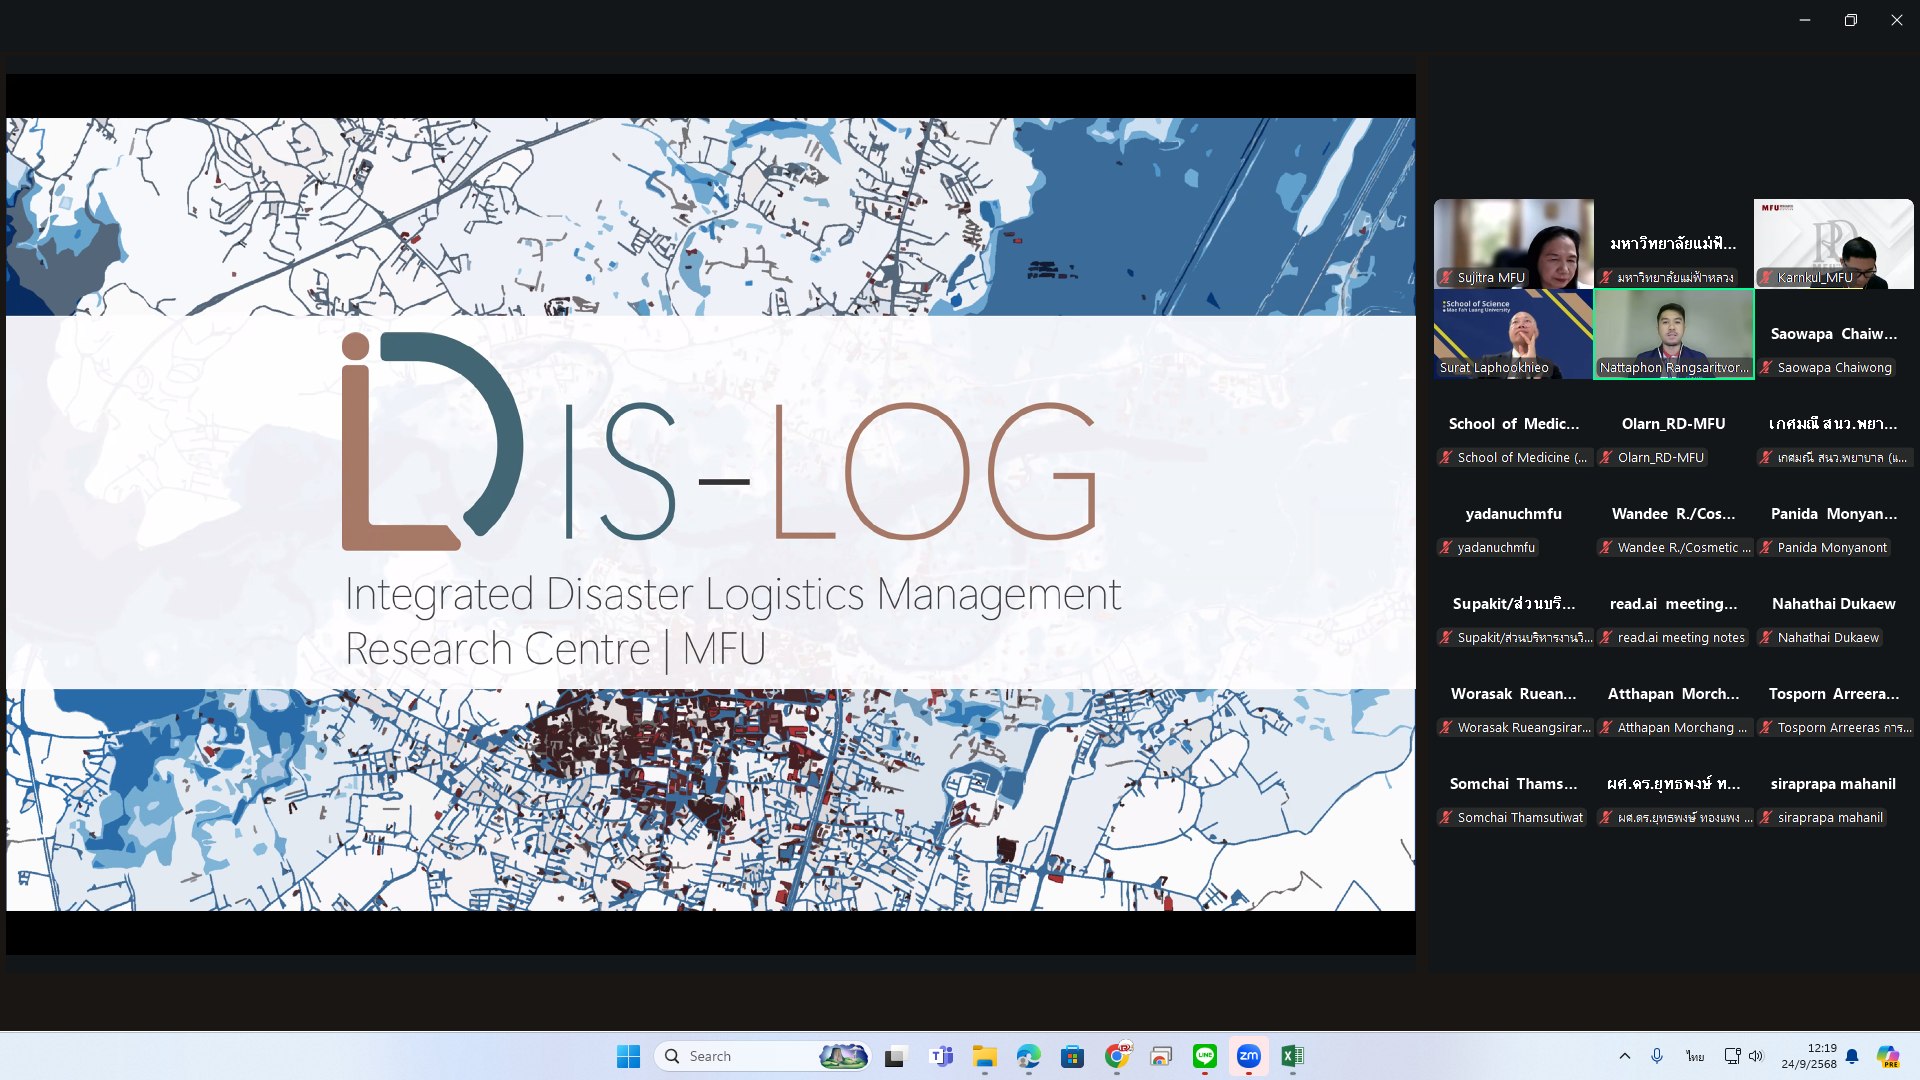This screenshot has width=1920, height=1080.
Task: Open the notification bell in system tray
Action: (x=1852, y=1056)
